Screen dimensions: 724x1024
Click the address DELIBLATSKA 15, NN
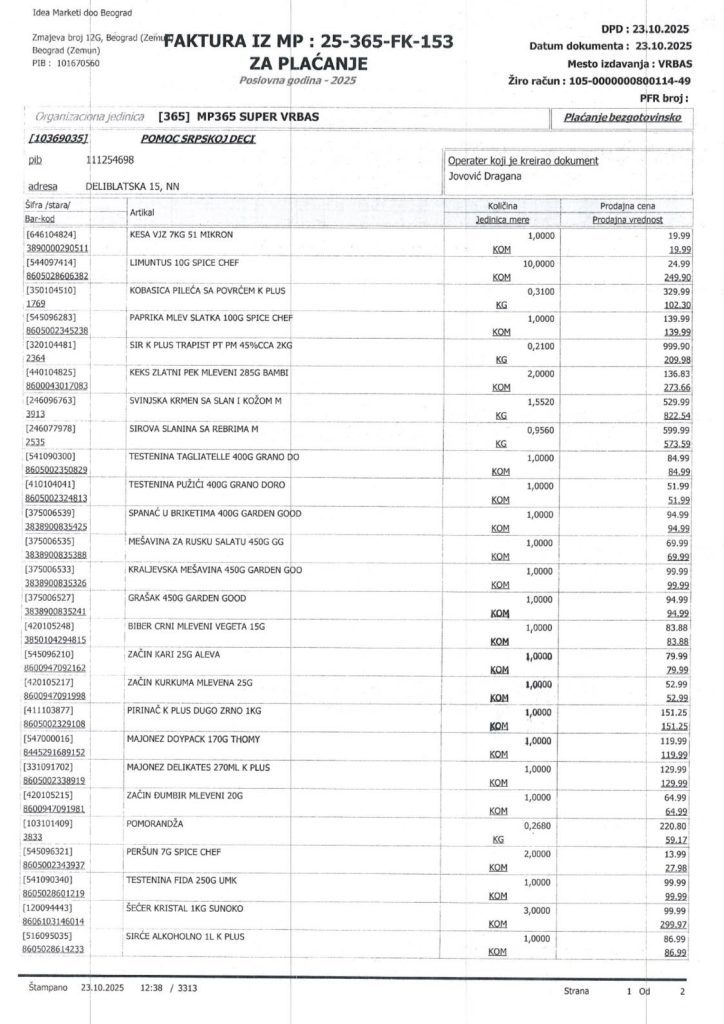pos(134,186)
